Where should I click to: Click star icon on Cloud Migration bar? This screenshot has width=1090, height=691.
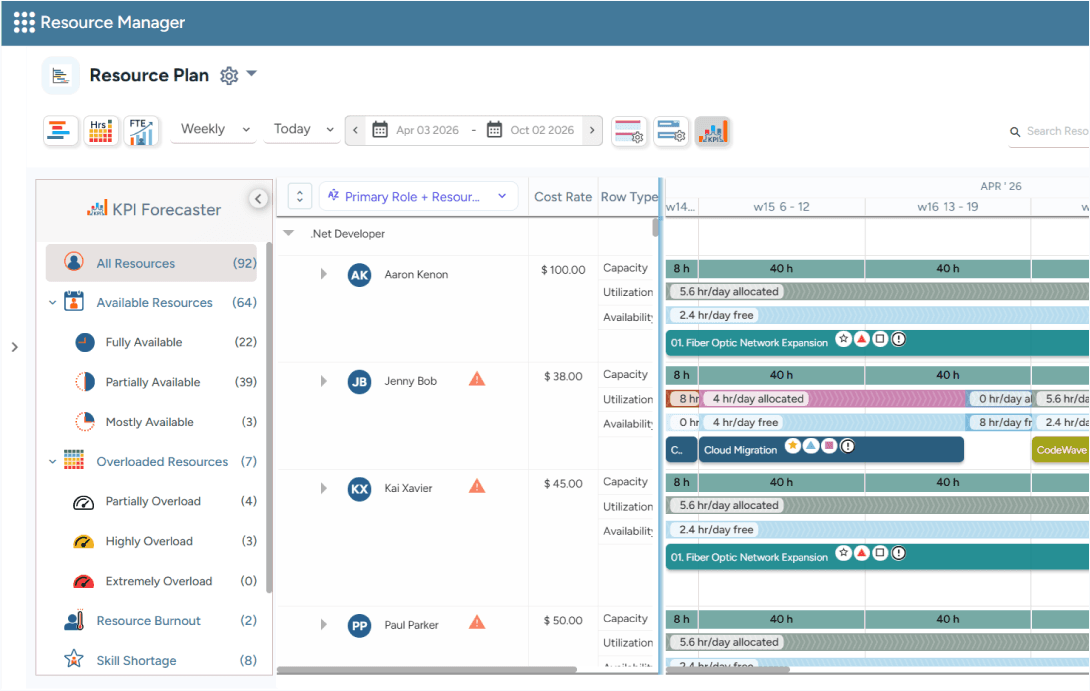pos(792,446)
